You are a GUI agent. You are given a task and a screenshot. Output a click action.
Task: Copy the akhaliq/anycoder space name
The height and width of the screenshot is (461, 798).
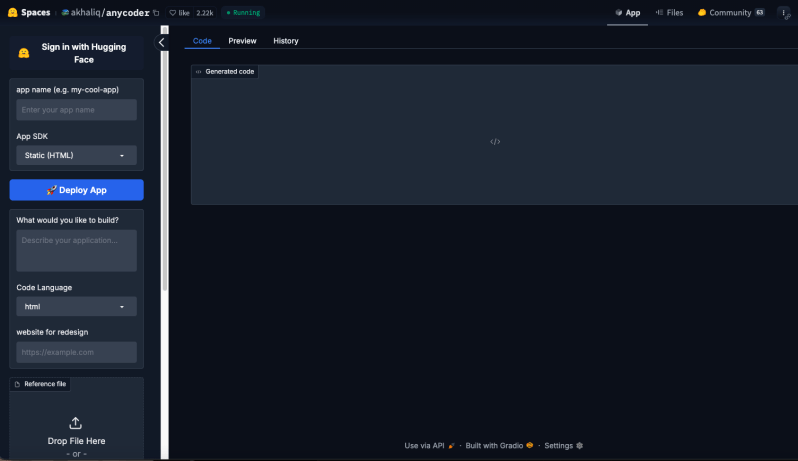pyautogui.click(x=156, y=13)
